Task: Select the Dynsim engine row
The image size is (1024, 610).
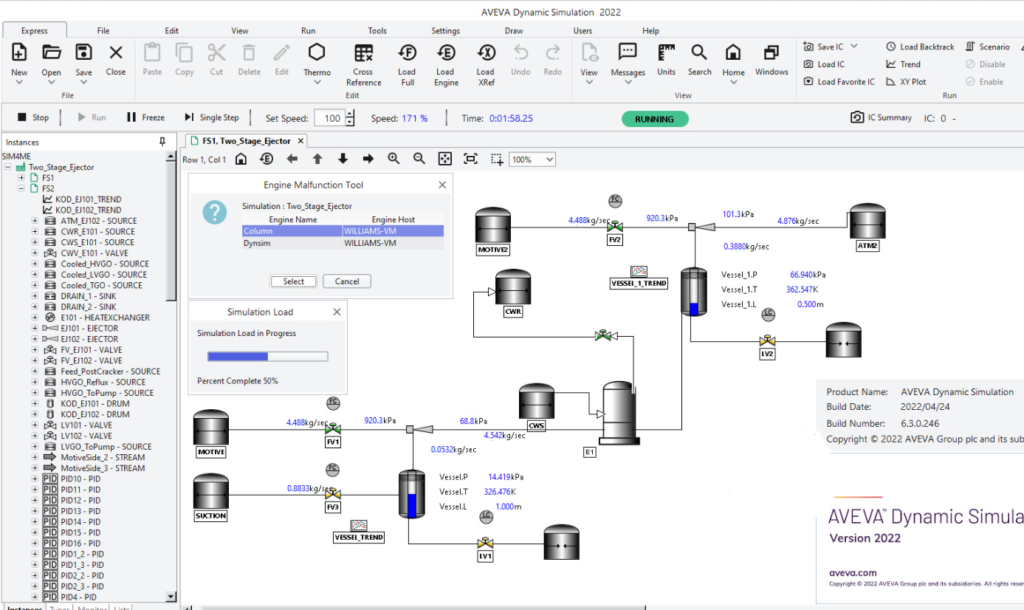Action: tap(342, 243)
